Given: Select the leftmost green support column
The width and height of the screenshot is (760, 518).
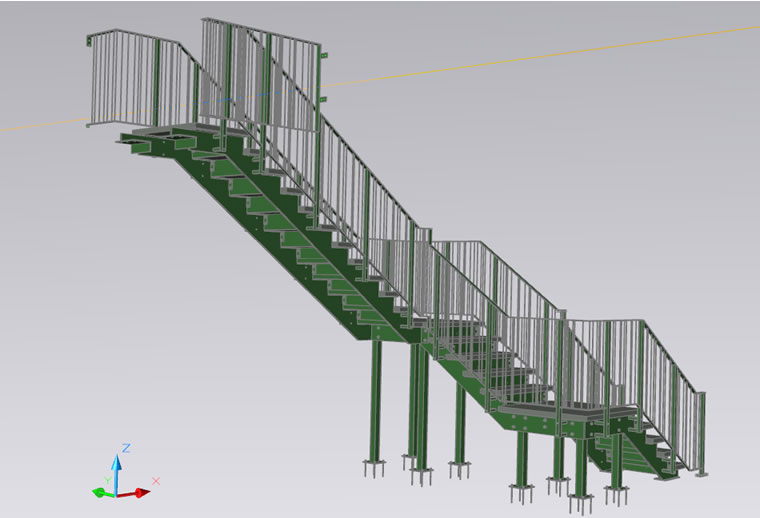Looking at the screenshot, I should [x=376, y=402].
